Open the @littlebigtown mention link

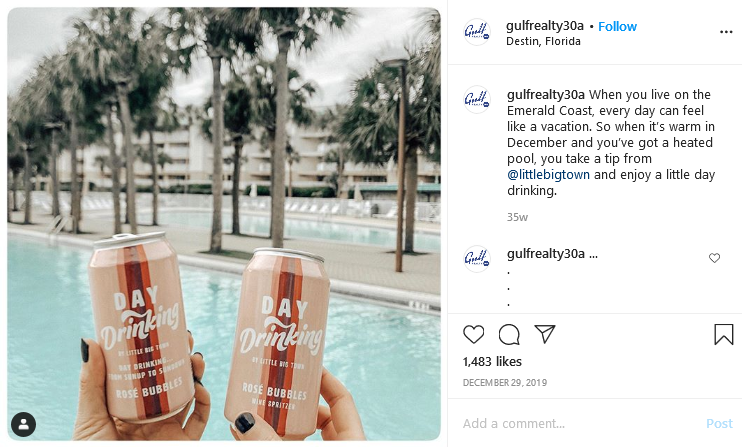point(548,175)
